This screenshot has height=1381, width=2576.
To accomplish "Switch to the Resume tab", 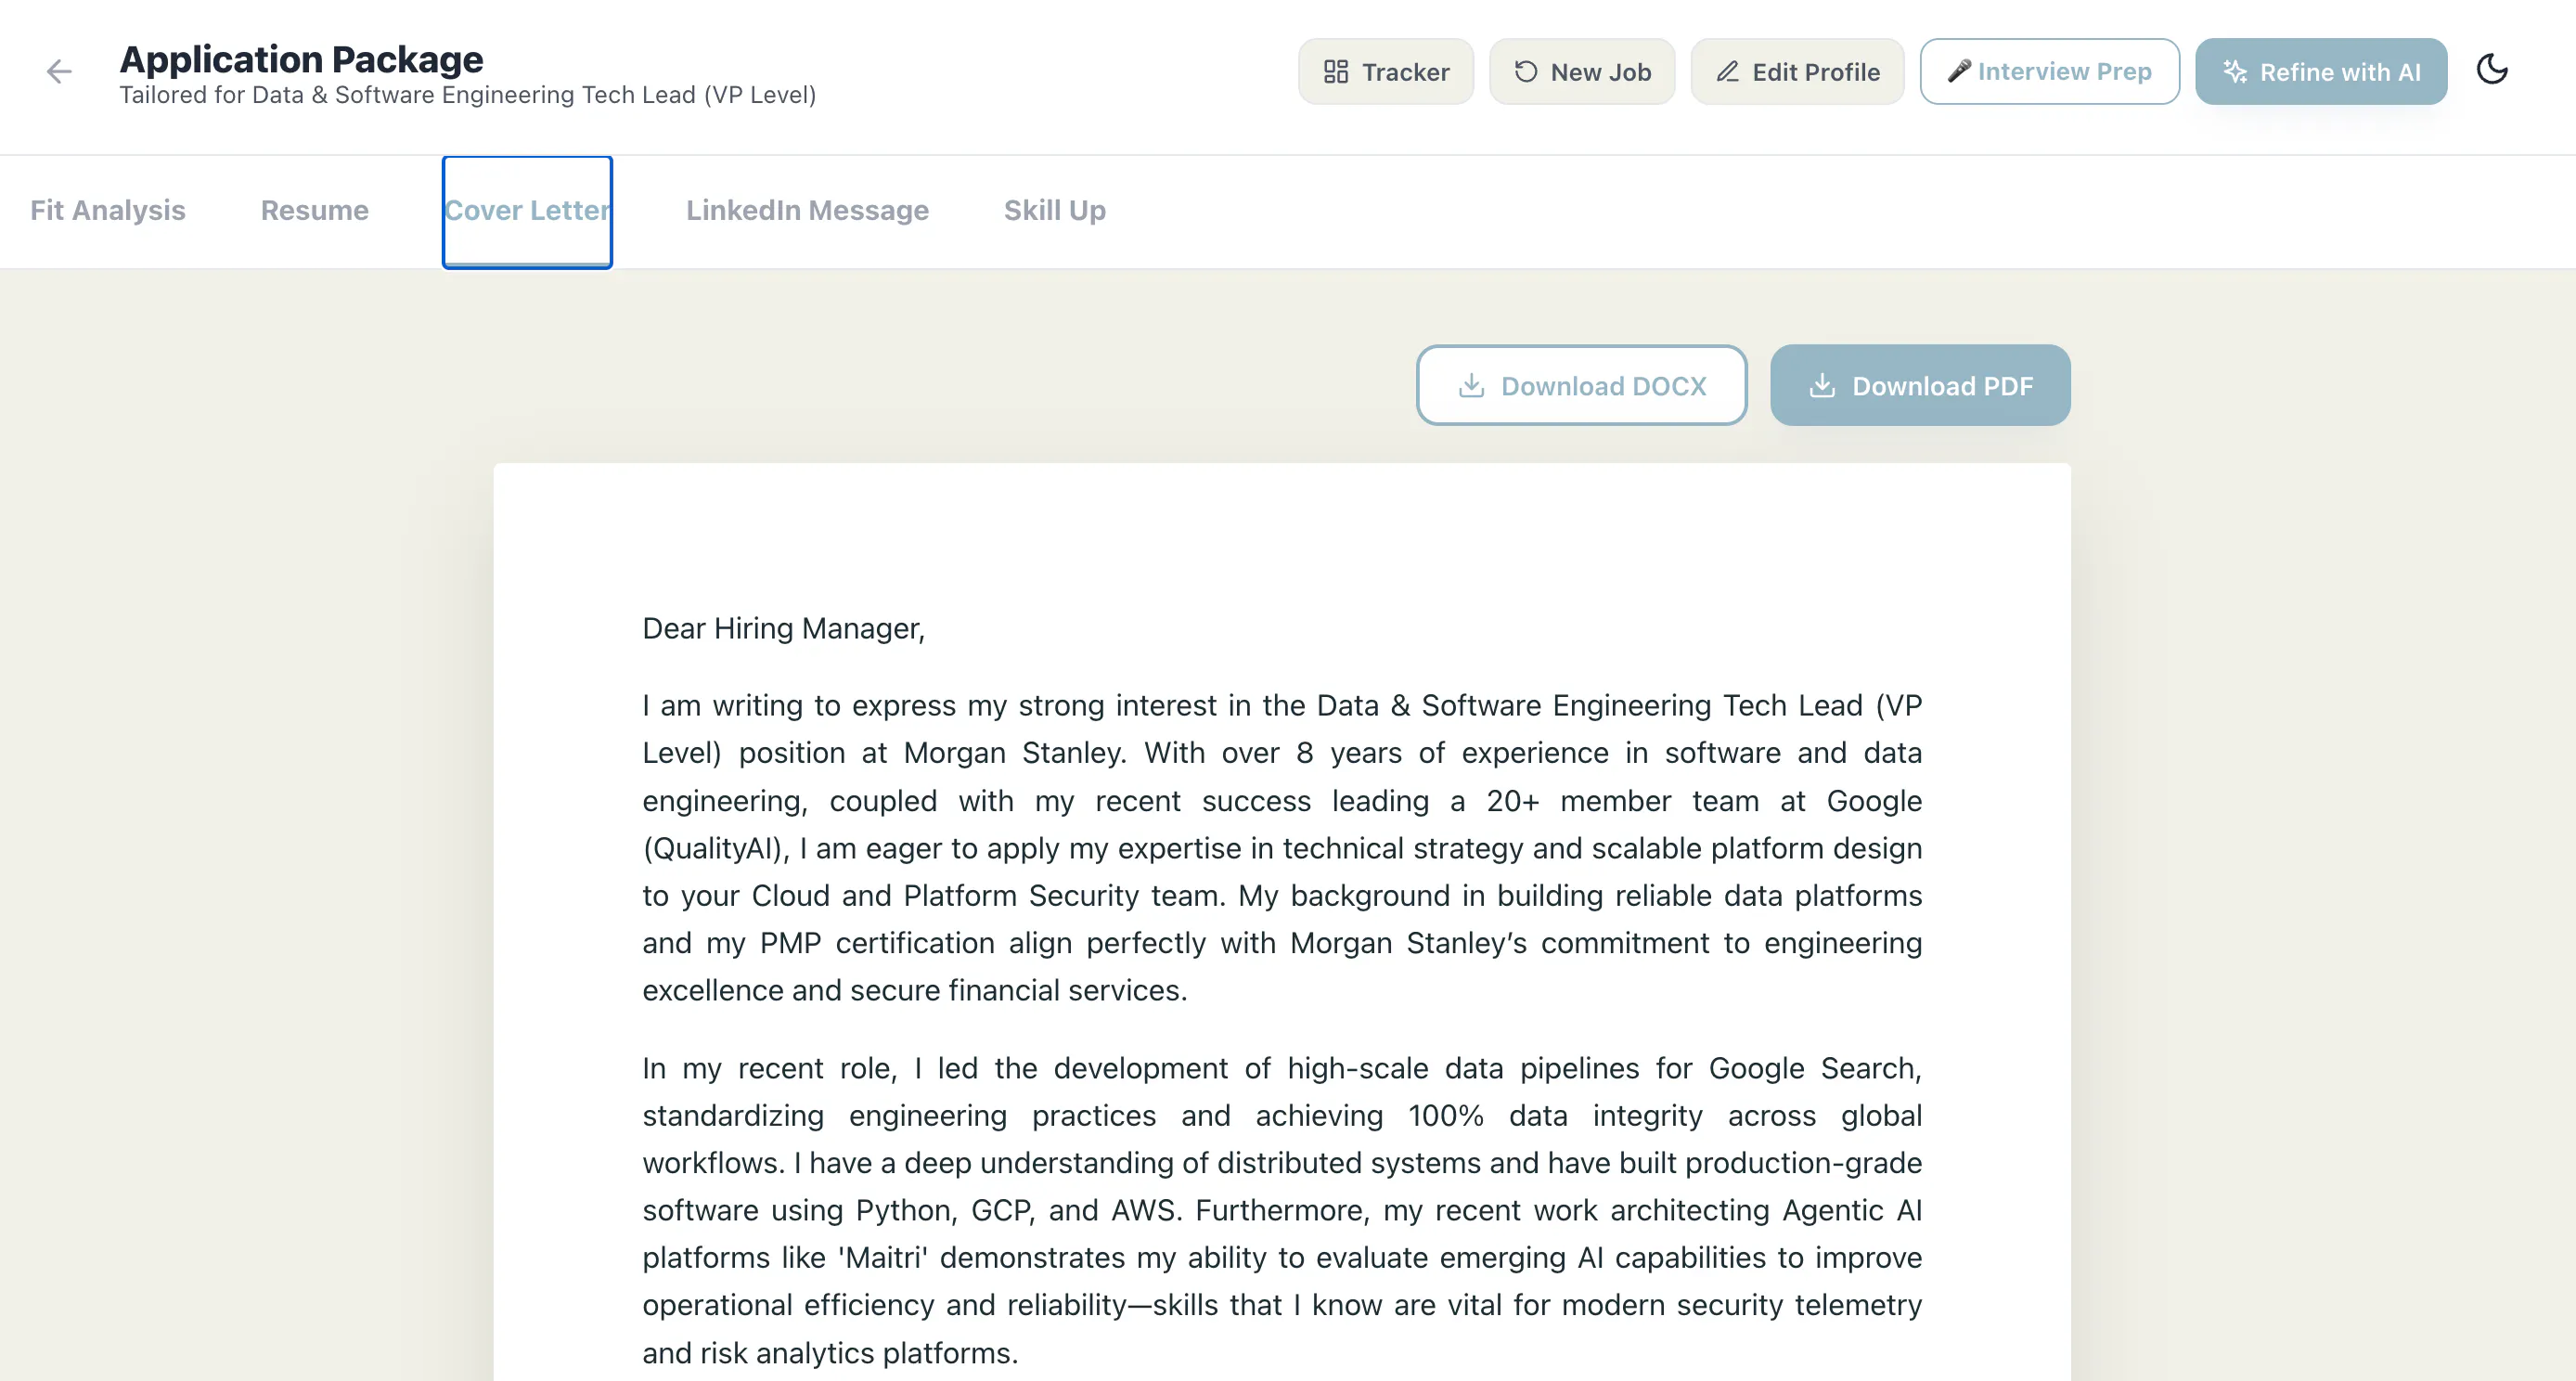I will (x=315, y=210).
